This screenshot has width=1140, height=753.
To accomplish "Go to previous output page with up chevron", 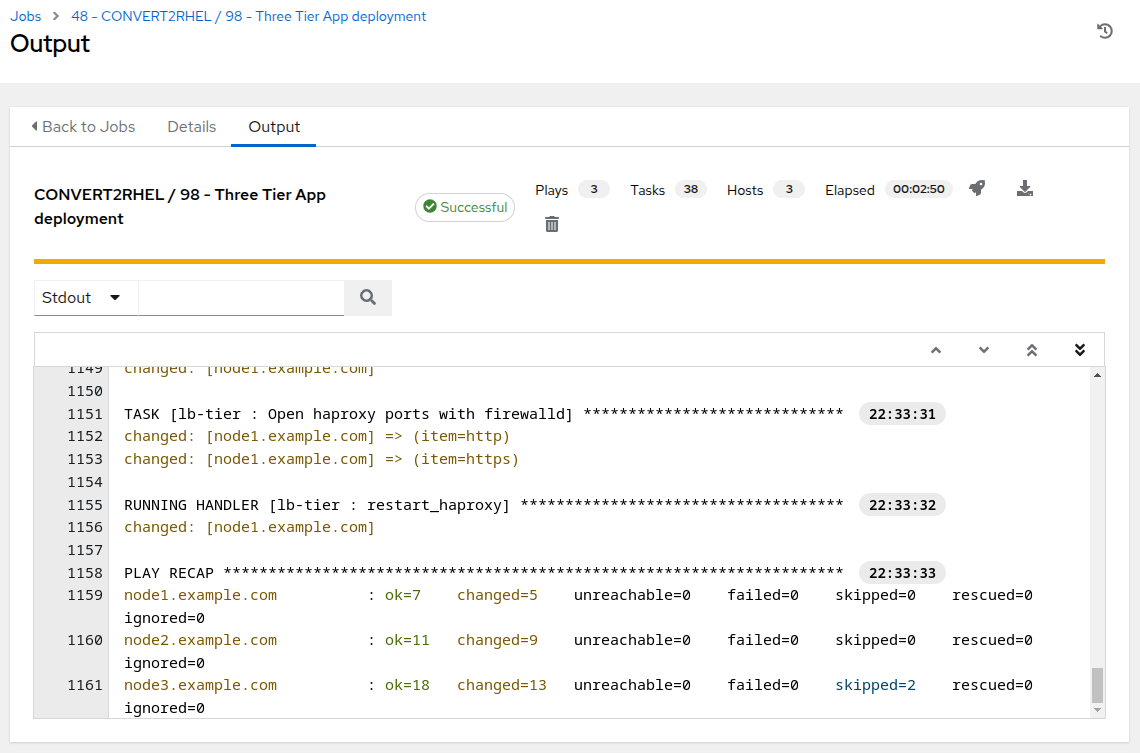I will click(936, 350).
